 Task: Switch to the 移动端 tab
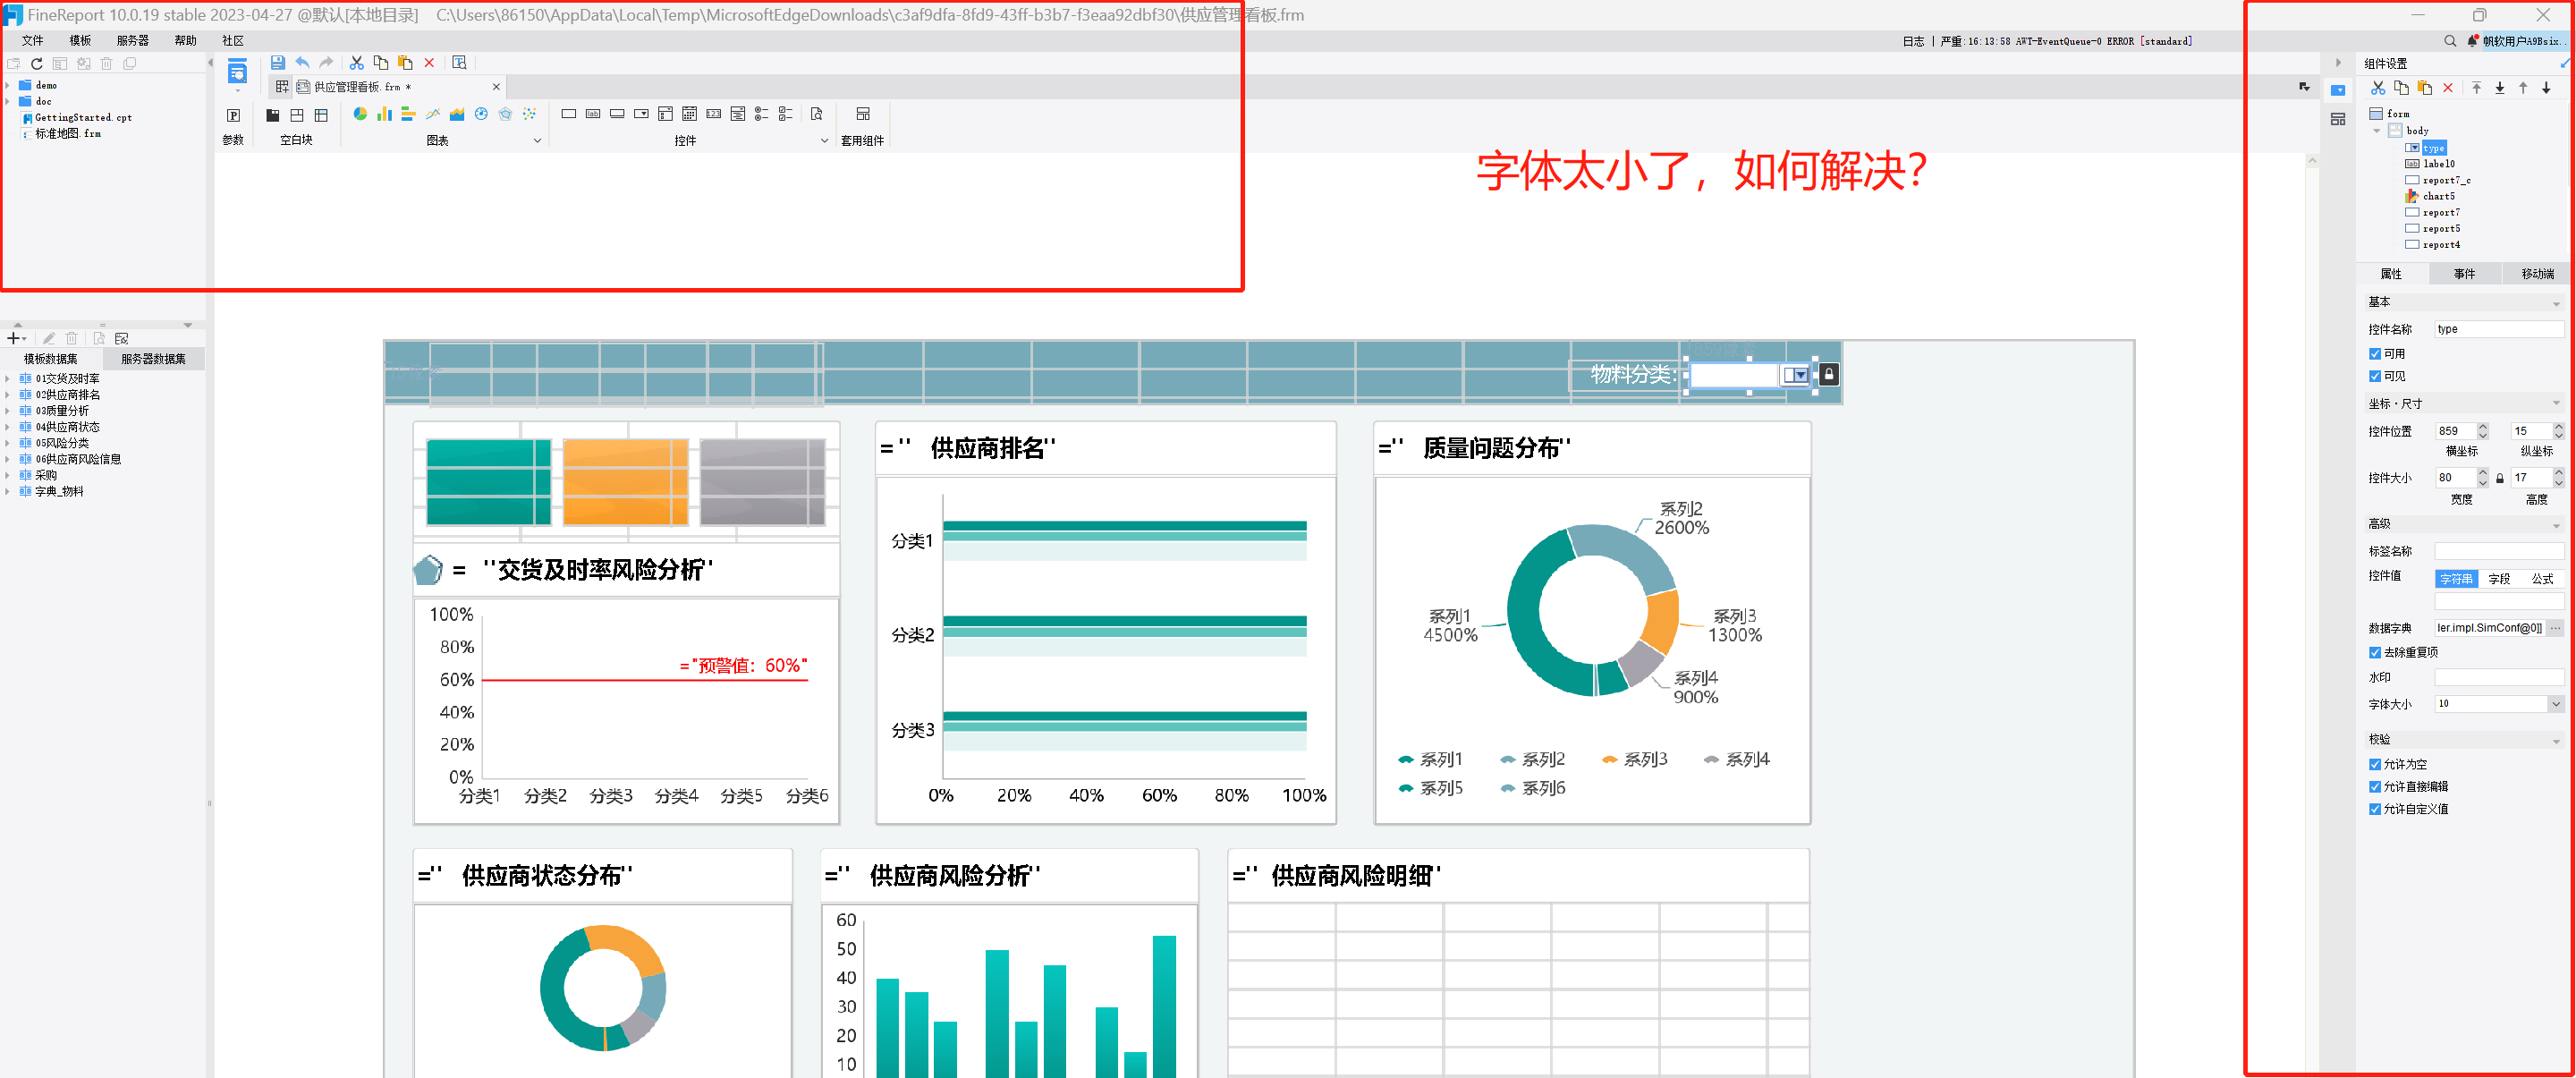coord(2537,274)
